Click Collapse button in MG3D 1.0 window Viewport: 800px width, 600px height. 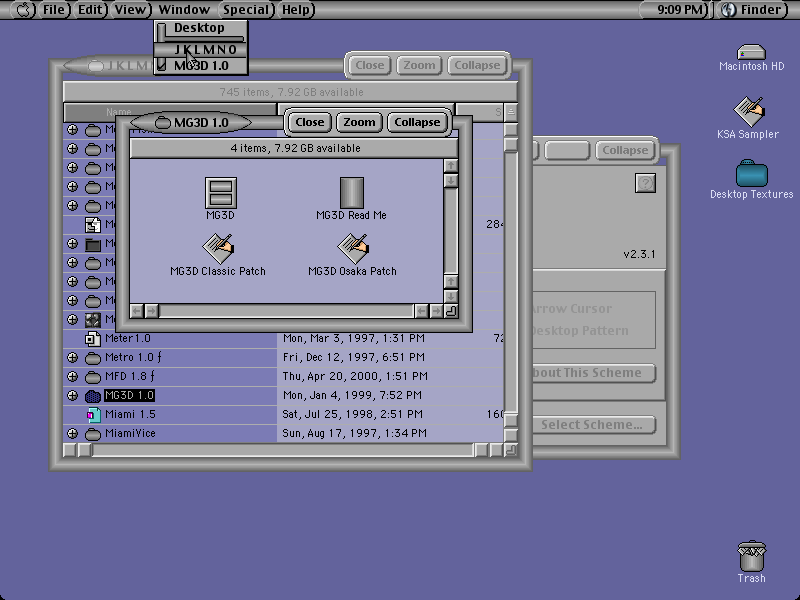point(417,122)
